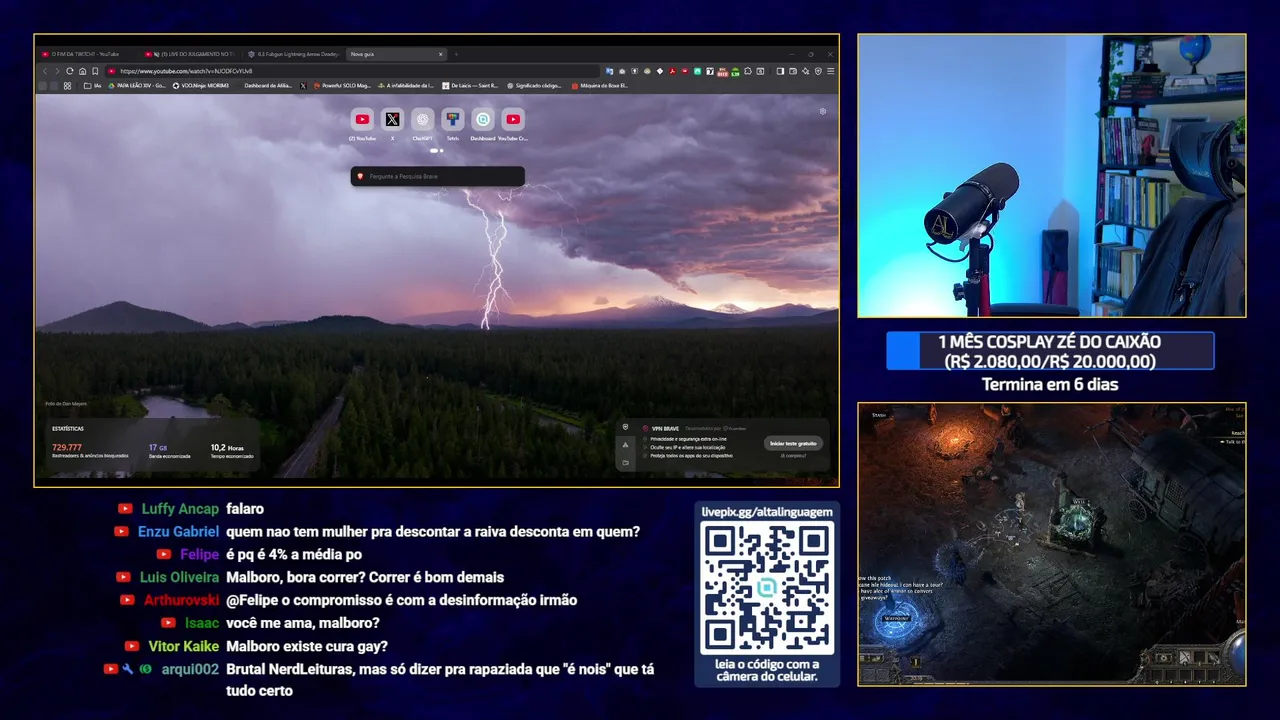Click the '17 GB' bandwidth saved statistic

pyautogui.click(x=158, y=447)
